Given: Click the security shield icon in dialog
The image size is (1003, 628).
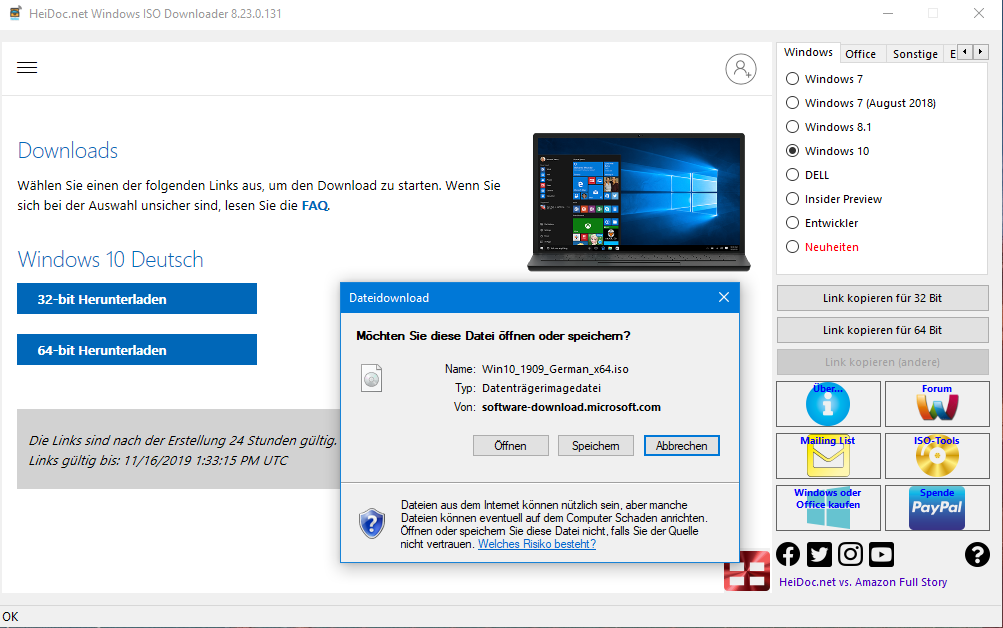Looking at the screenshot, I should pos(372,524).
